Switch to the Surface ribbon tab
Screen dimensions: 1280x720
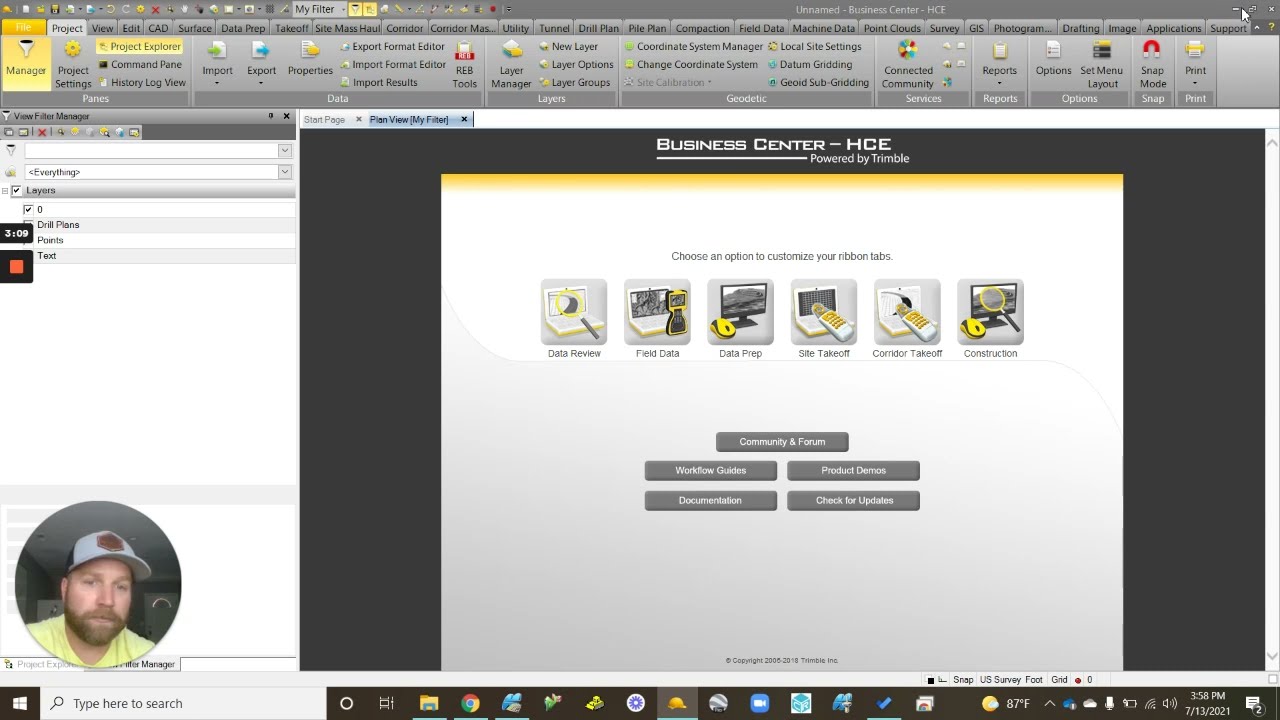(195, 28)
